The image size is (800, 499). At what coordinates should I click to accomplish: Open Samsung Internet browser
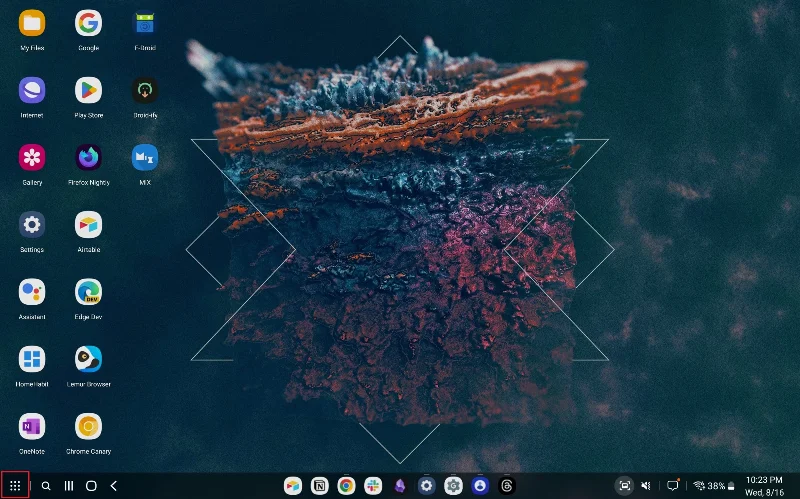pyautogui.click(x=32, y=90)
